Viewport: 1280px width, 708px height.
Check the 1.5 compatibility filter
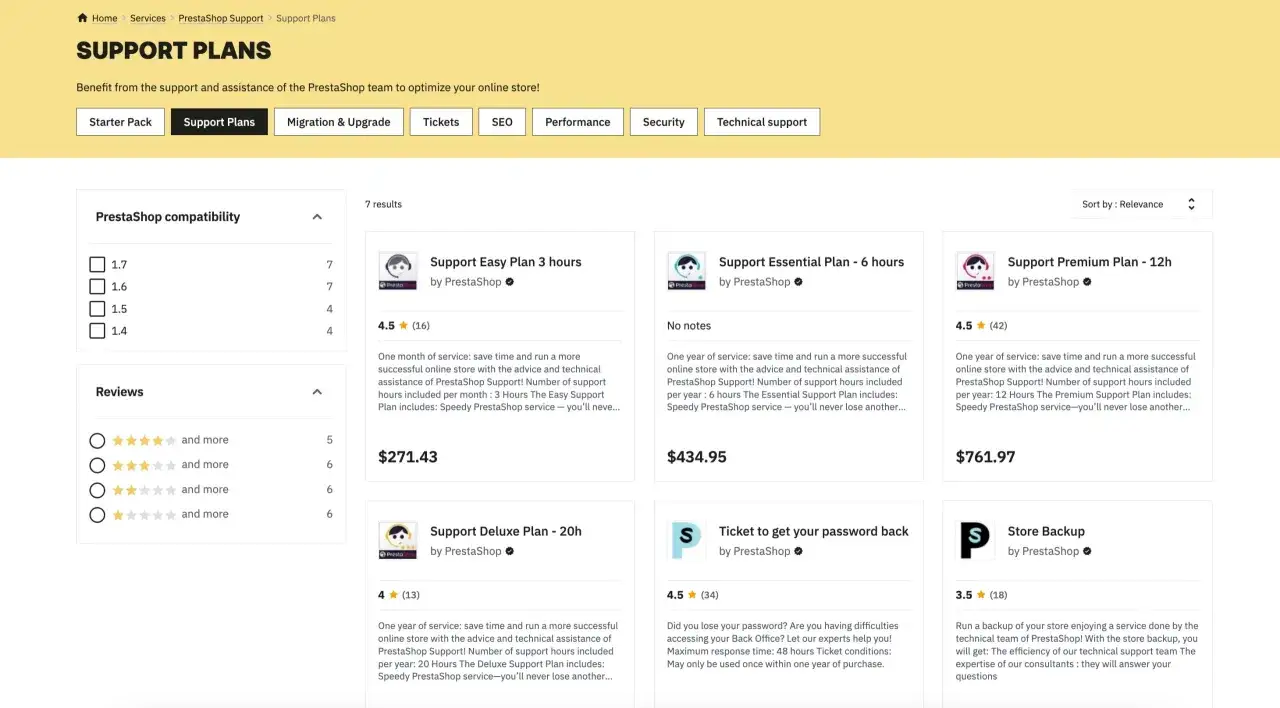(97, 309)
